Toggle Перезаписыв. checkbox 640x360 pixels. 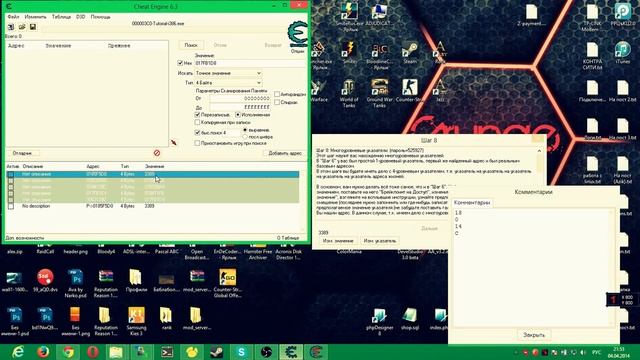198,115
